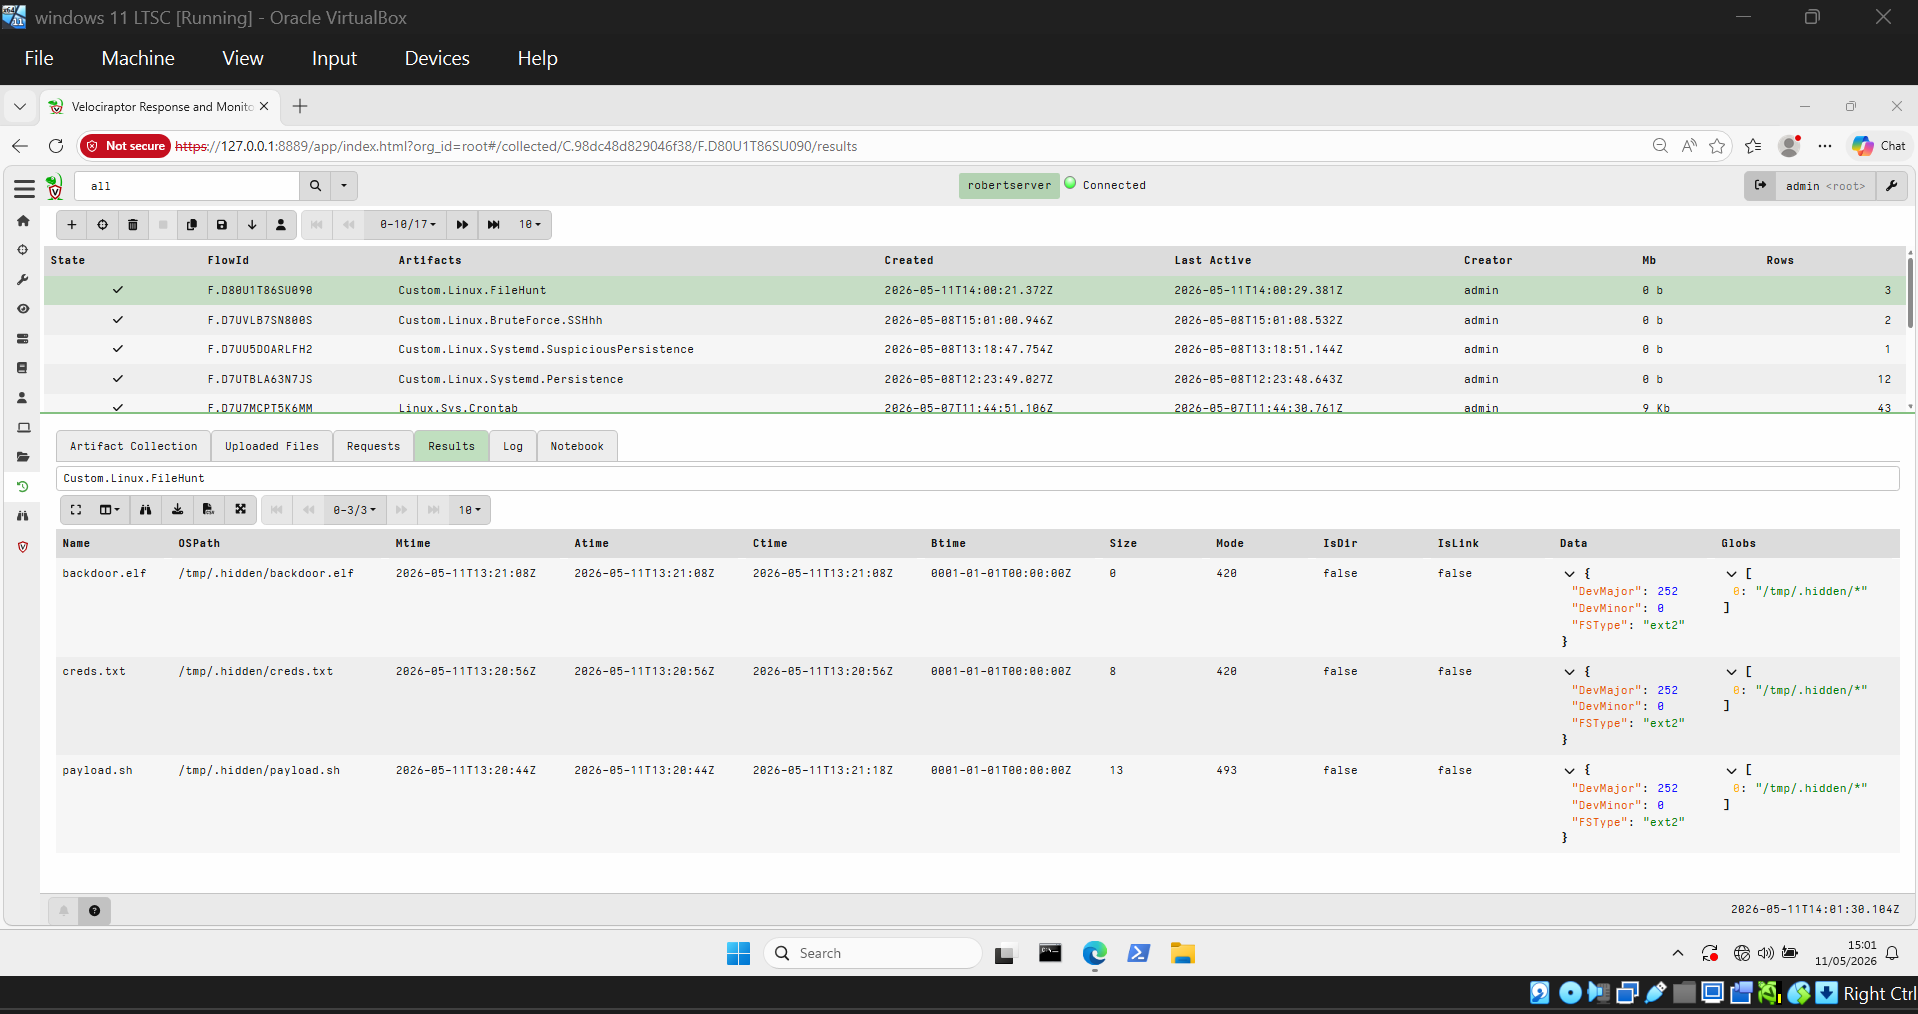Open the client search options dropdown
Screen dimensions: 1918x1014
tap(344, 186)
